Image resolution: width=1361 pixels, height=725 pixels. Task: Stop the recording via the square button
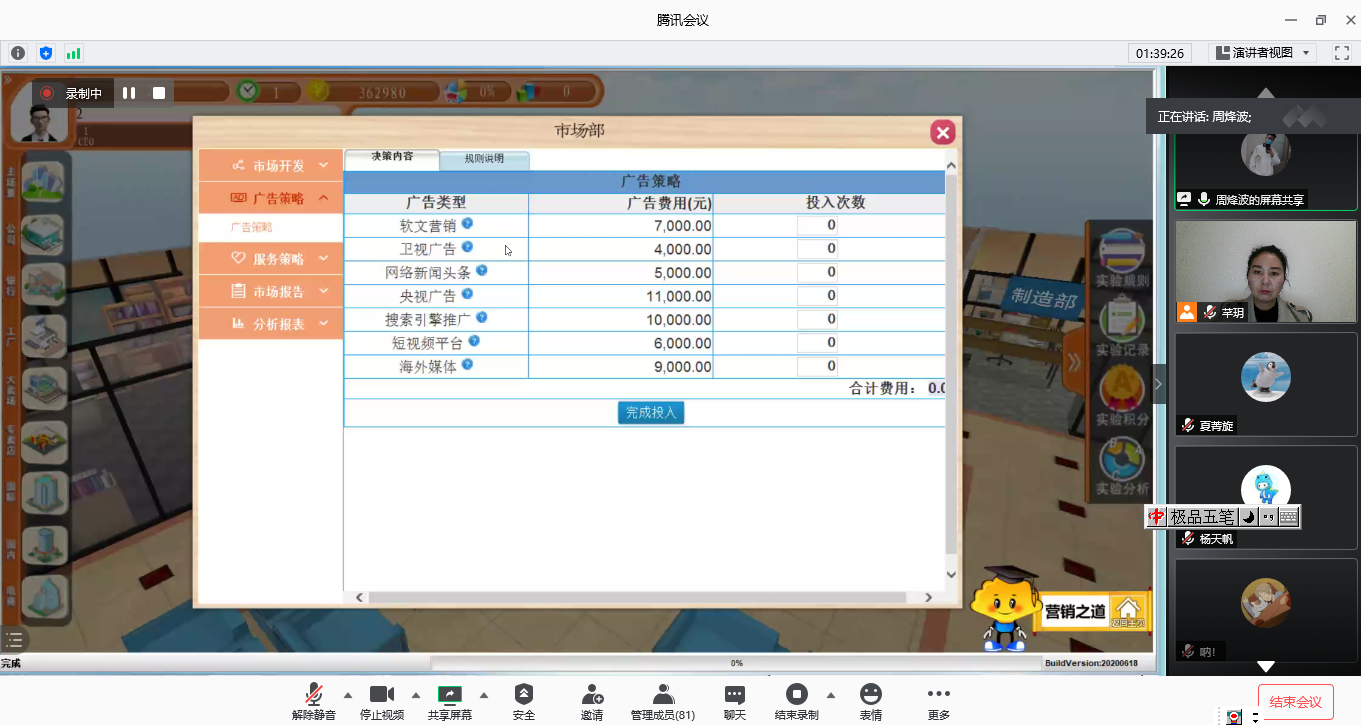pos(159,93)
